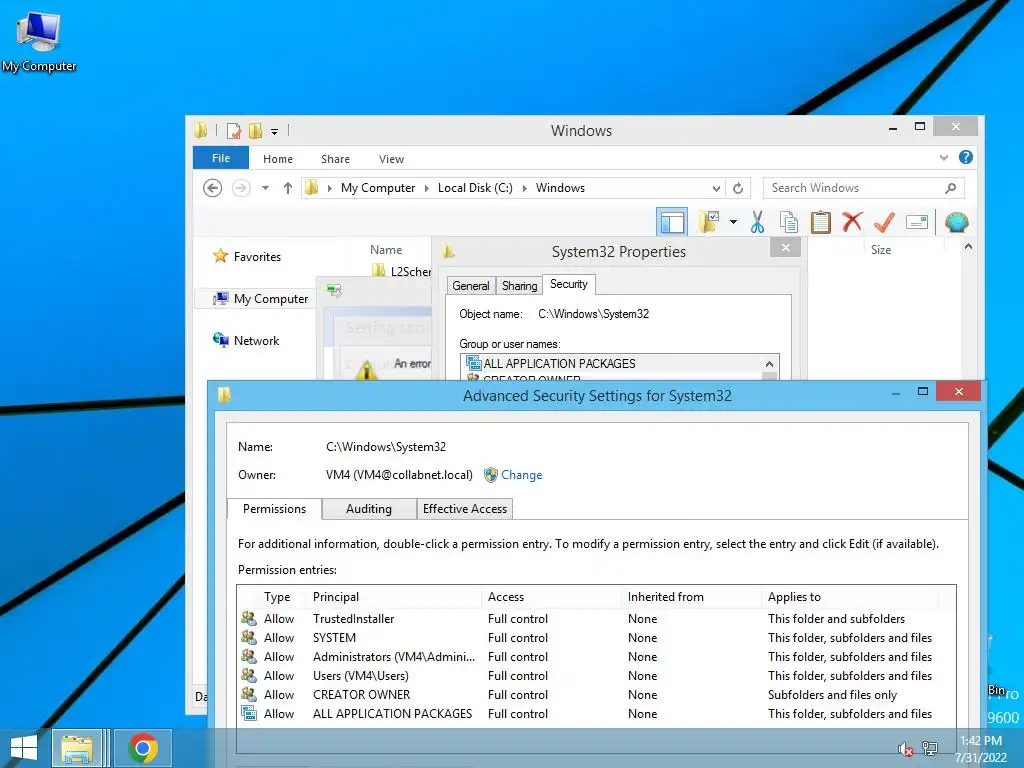
Task: Click the Rename toolbar icon
Action: click(917, 222)
